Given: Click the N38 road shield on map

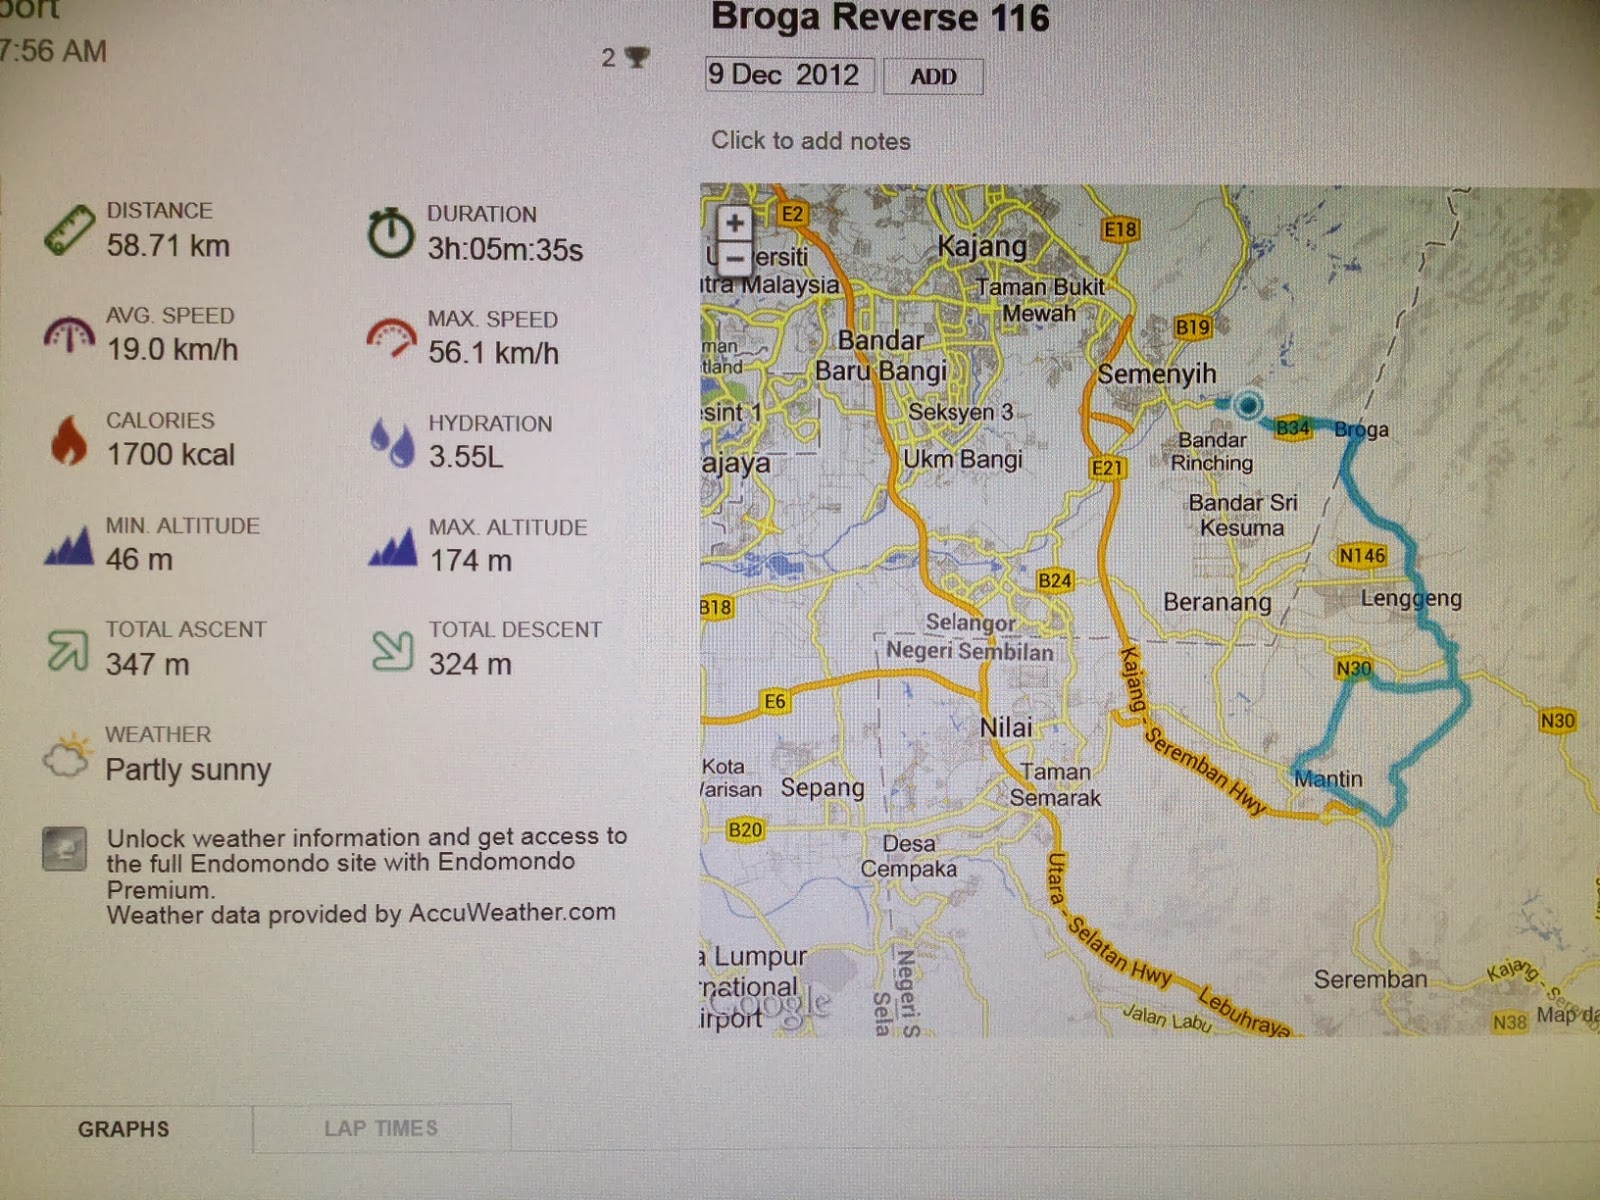Looking at the screenshot, I should 1509,1022.
